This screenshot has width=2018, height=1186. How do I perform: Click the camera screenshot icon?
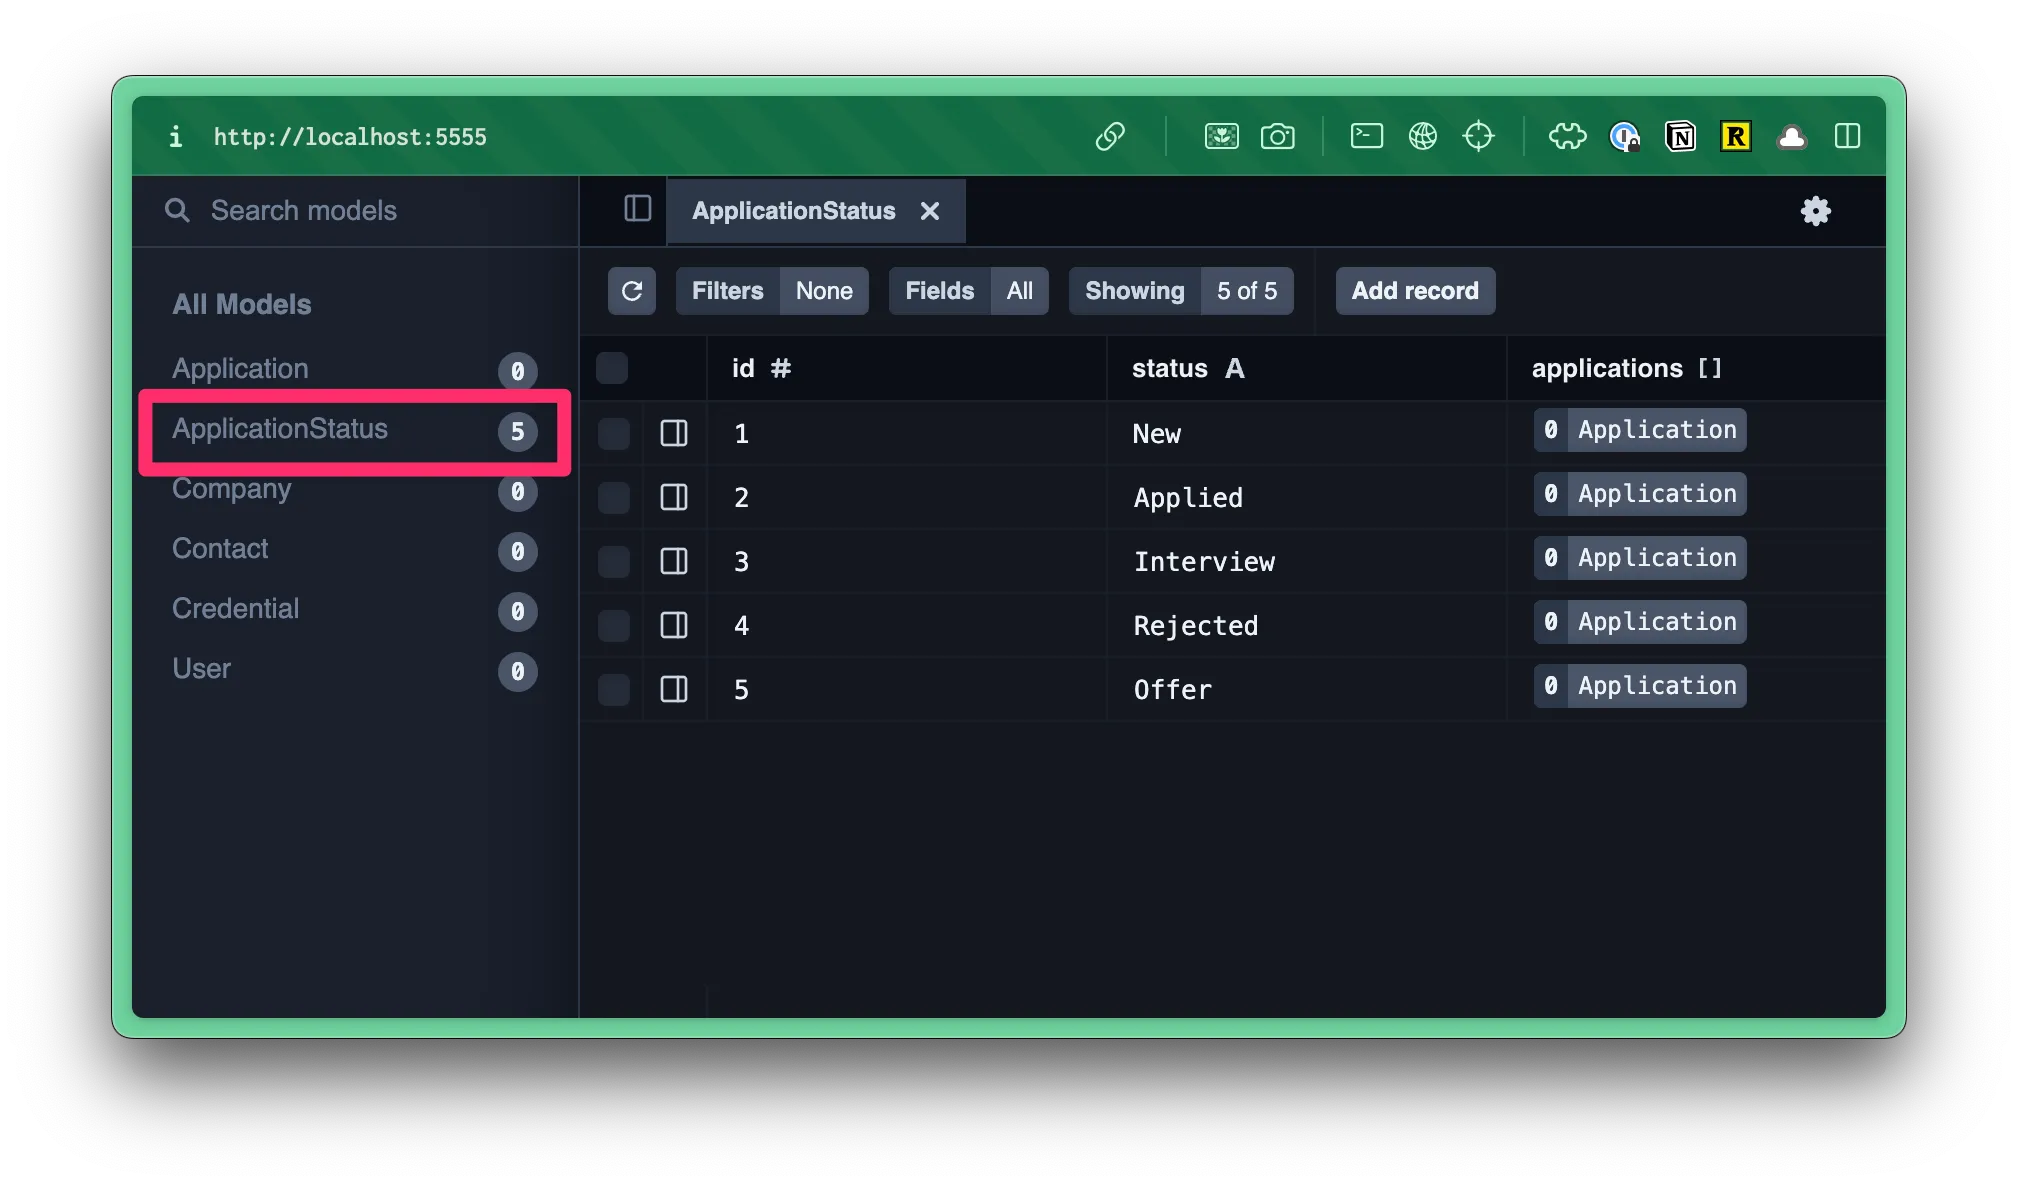point(1277,136)
